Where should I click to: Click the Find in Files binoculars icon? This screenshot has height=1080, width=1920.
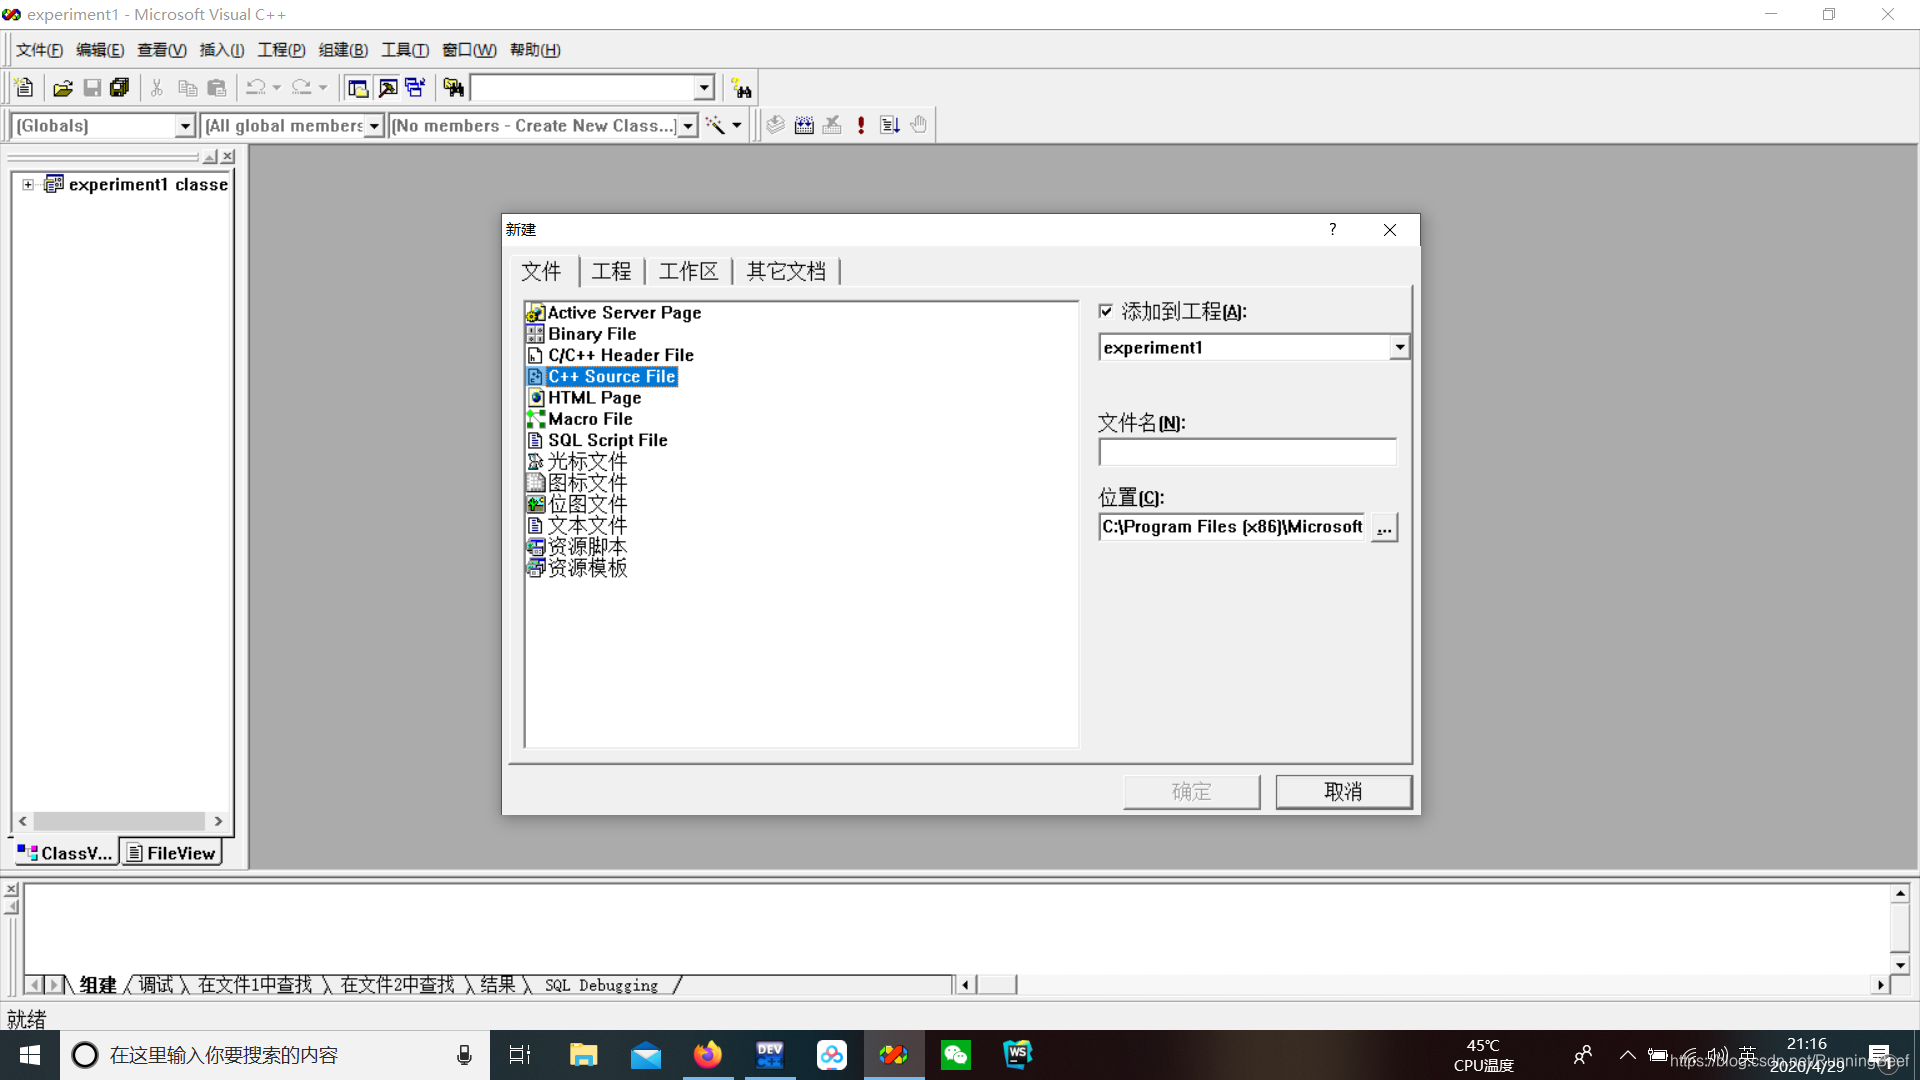(453, 88)
